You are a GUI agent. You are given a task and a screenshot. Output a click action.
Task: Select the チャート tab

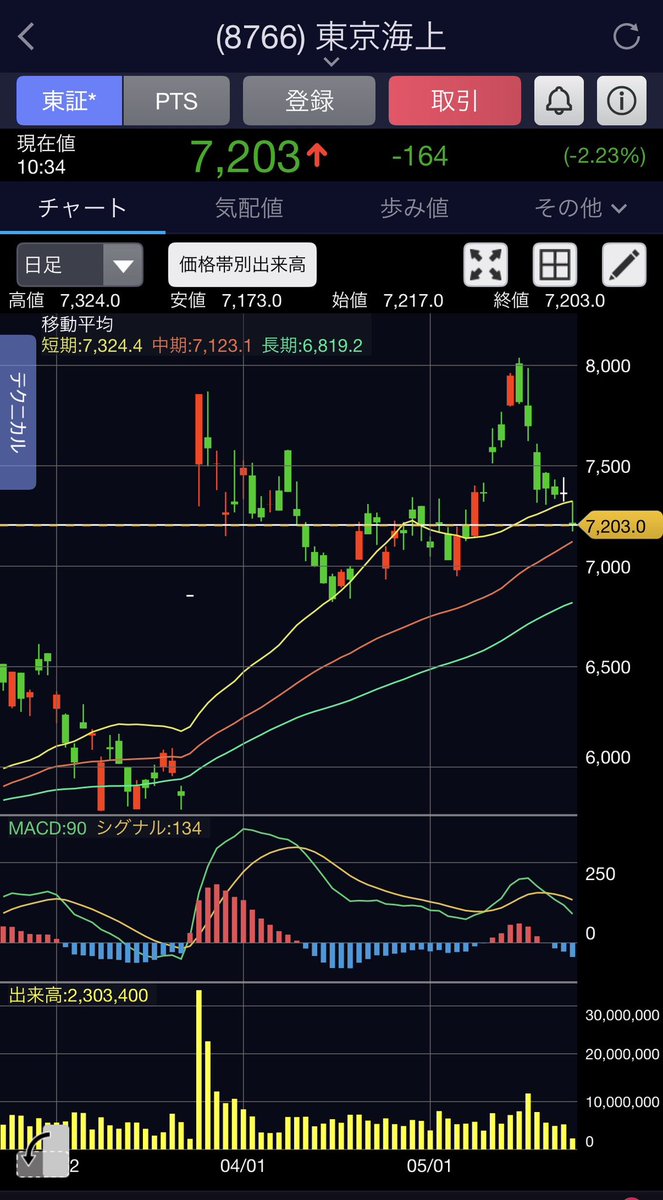(82, 207)
